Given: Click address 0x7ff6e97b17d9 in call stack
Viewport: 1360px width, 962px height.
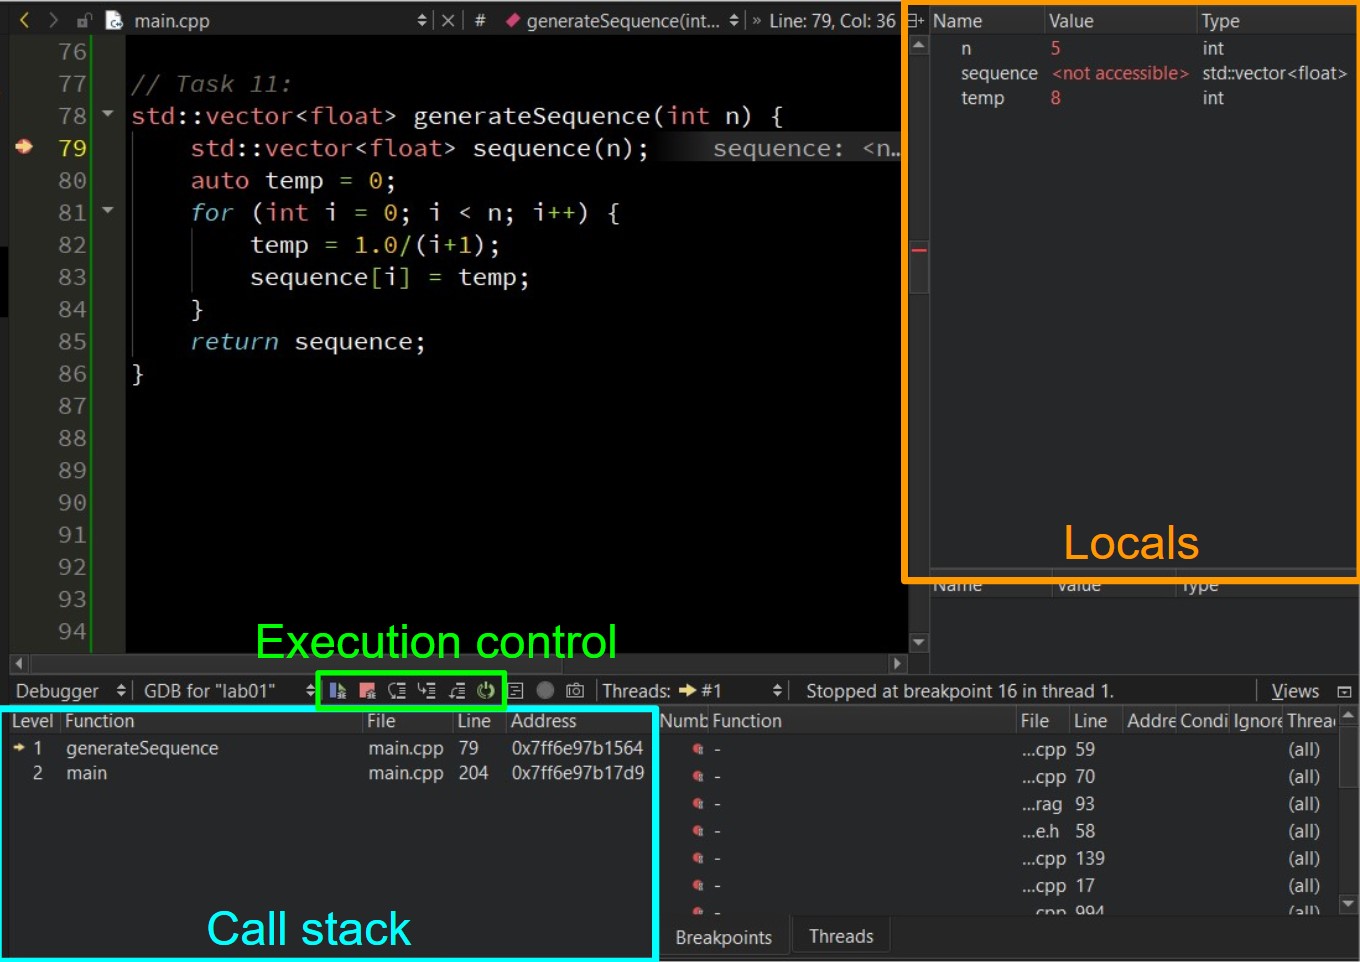Looking at the screenshot, I should pyautogui.click(x=578, y=773).
